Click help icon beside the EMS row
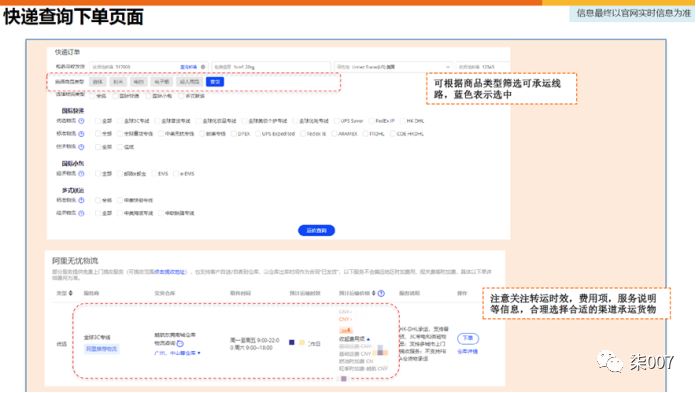 coord(81,174)
